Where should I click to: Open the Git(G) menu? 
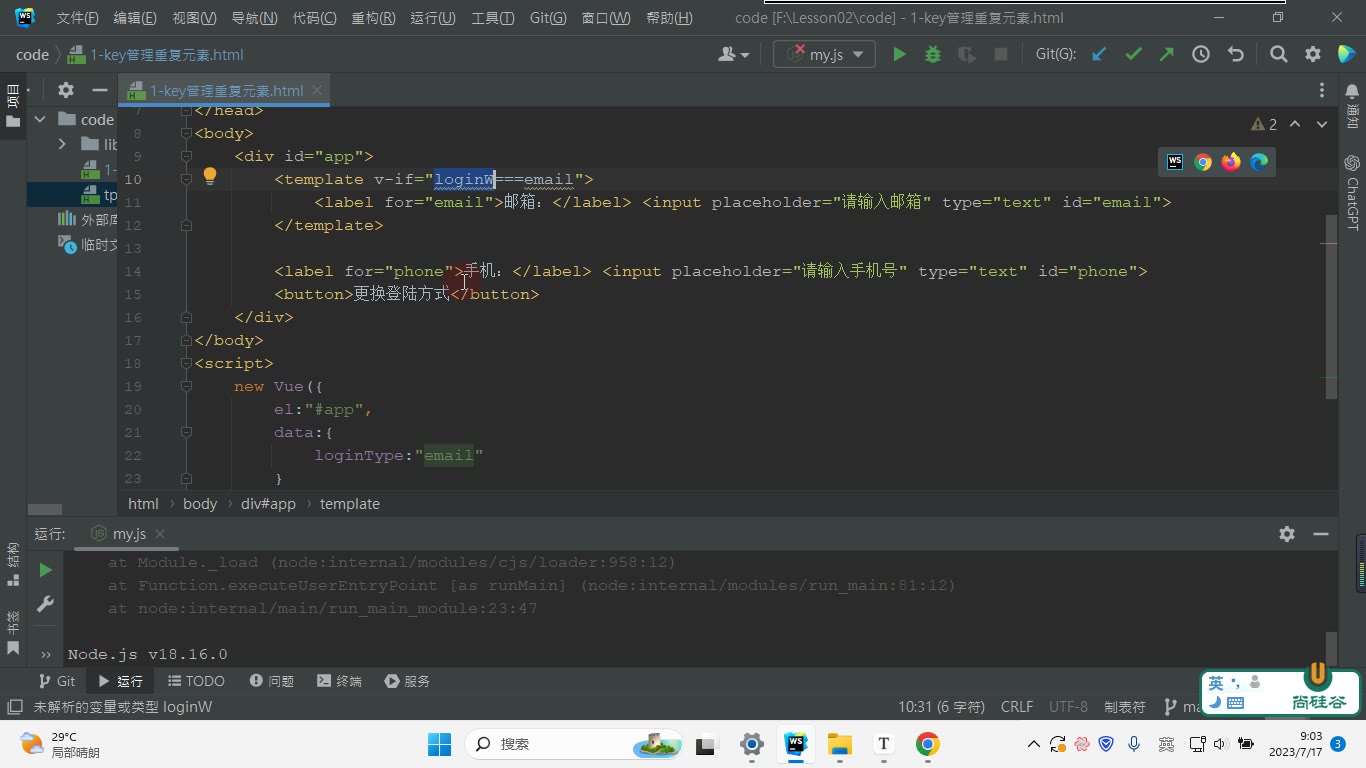tap(548, 18)
